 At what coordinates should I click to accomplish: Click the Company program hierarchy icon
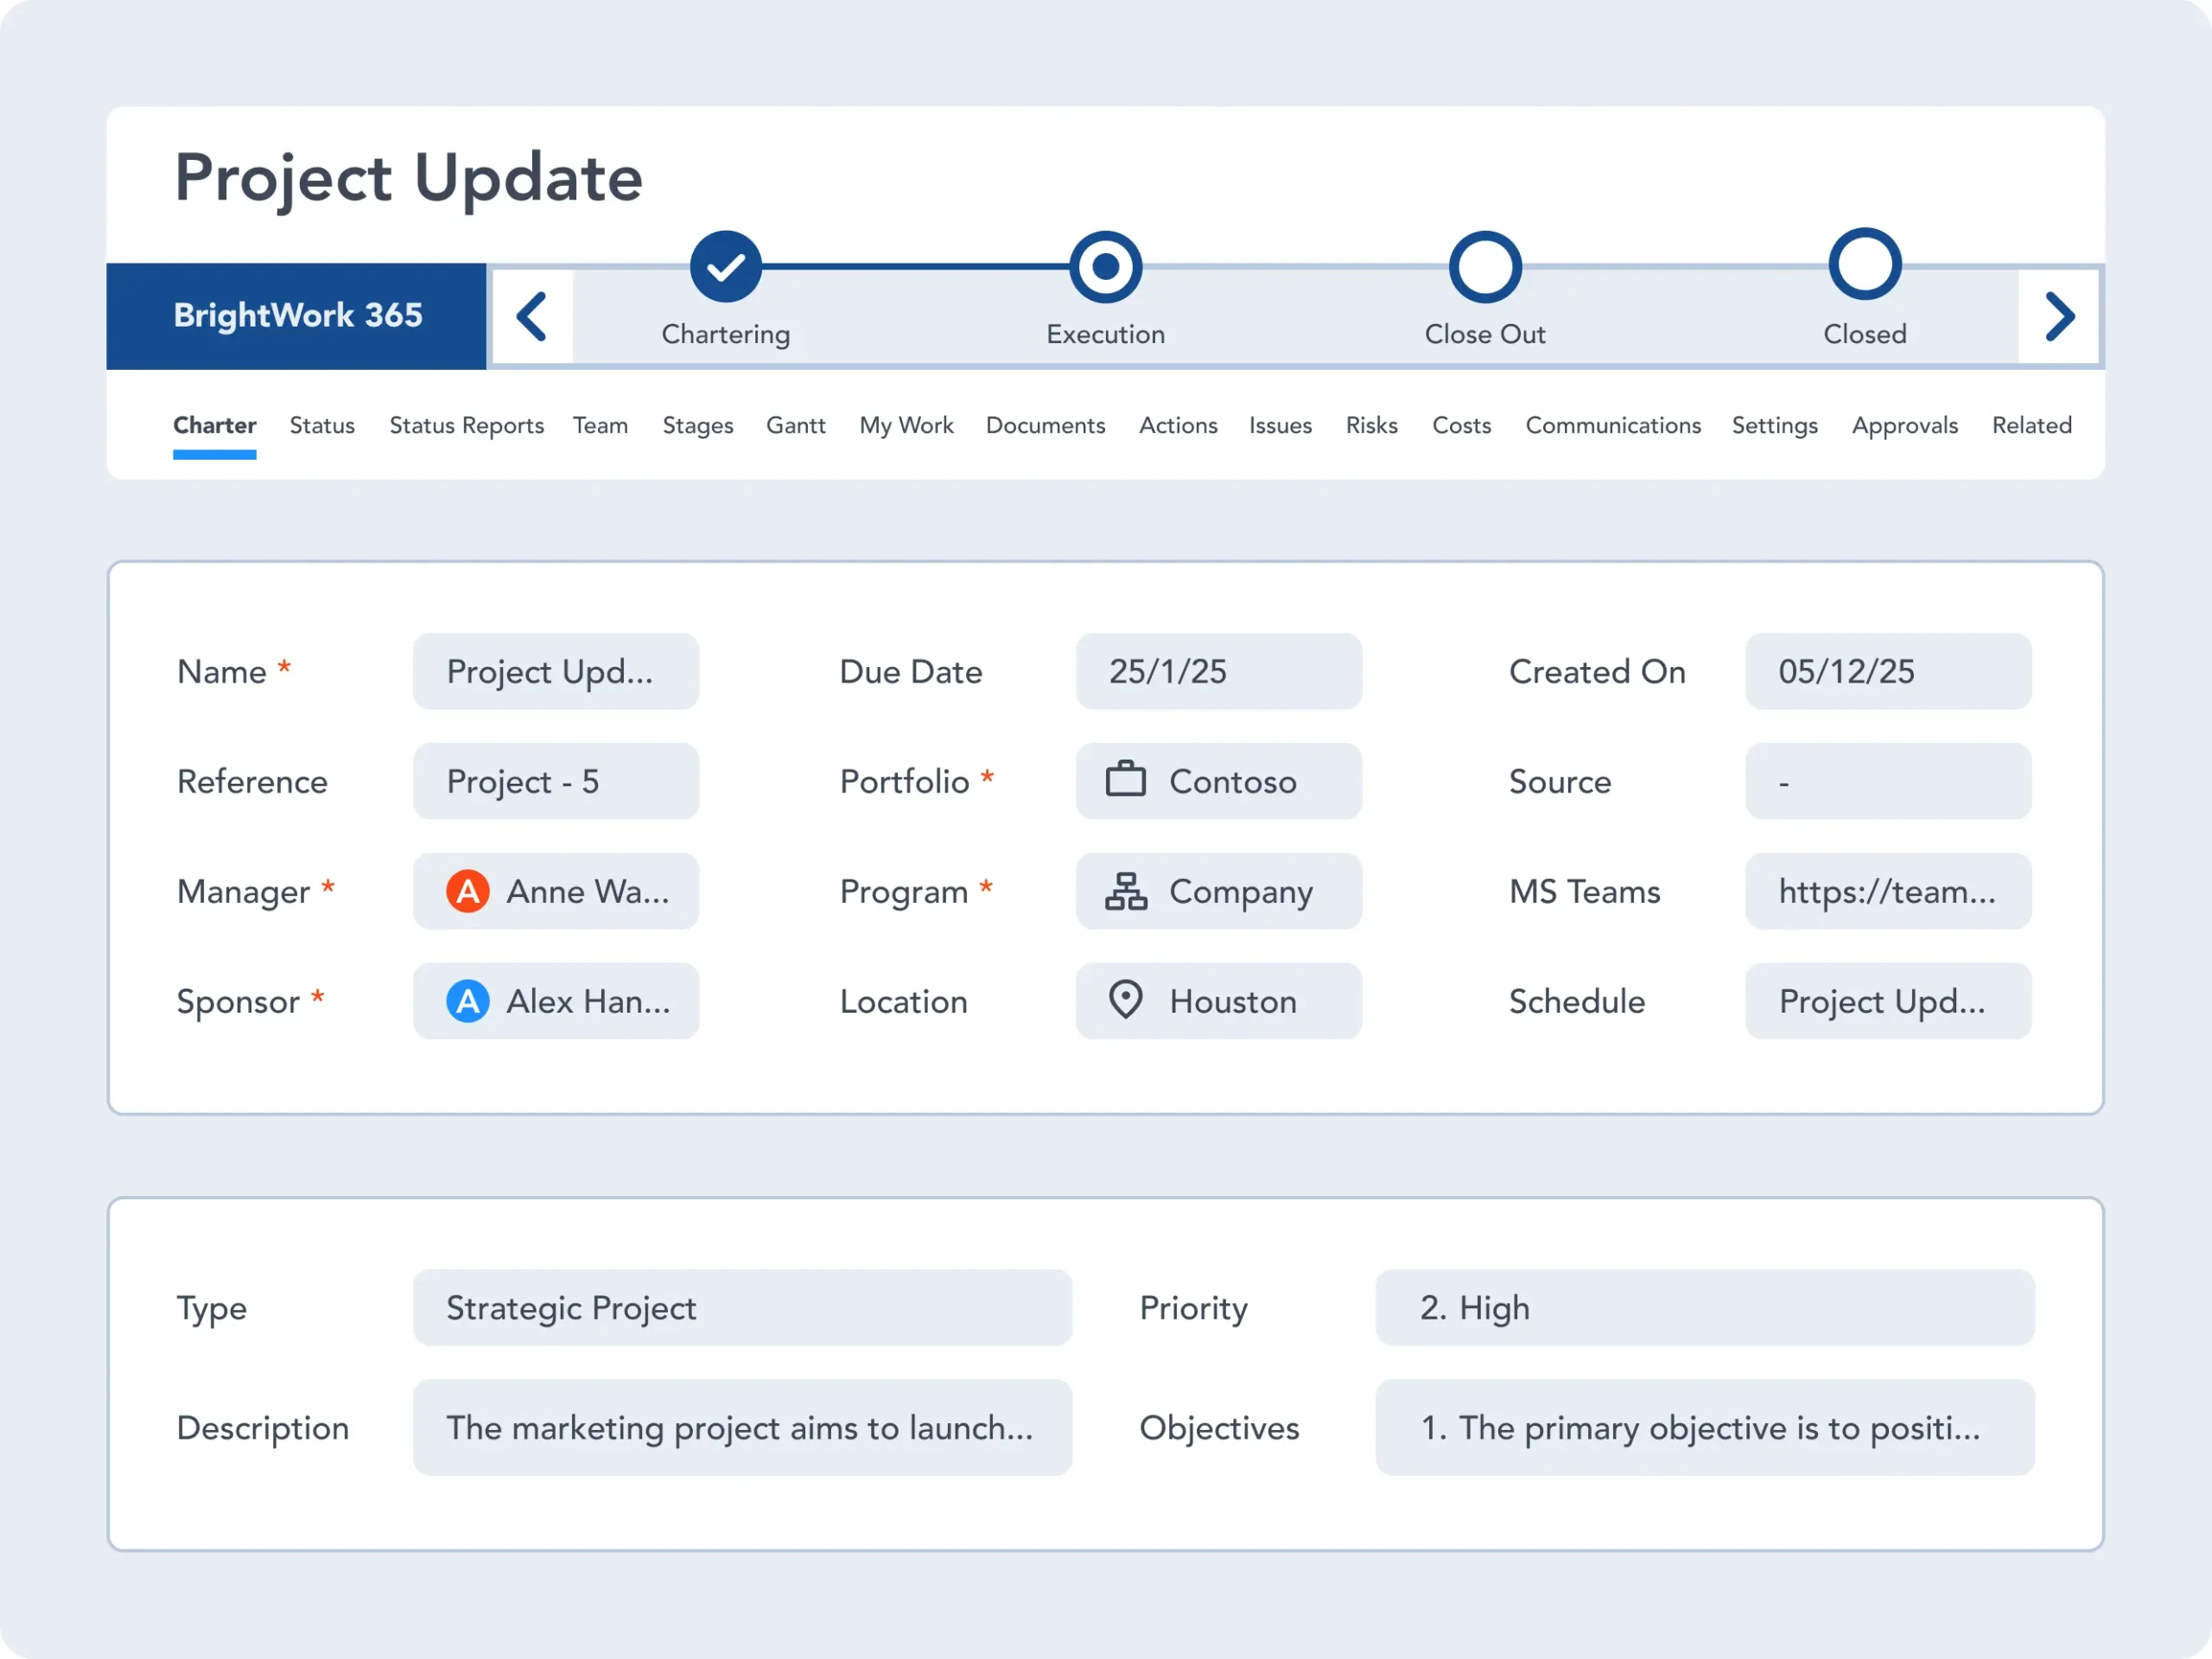1125,890
